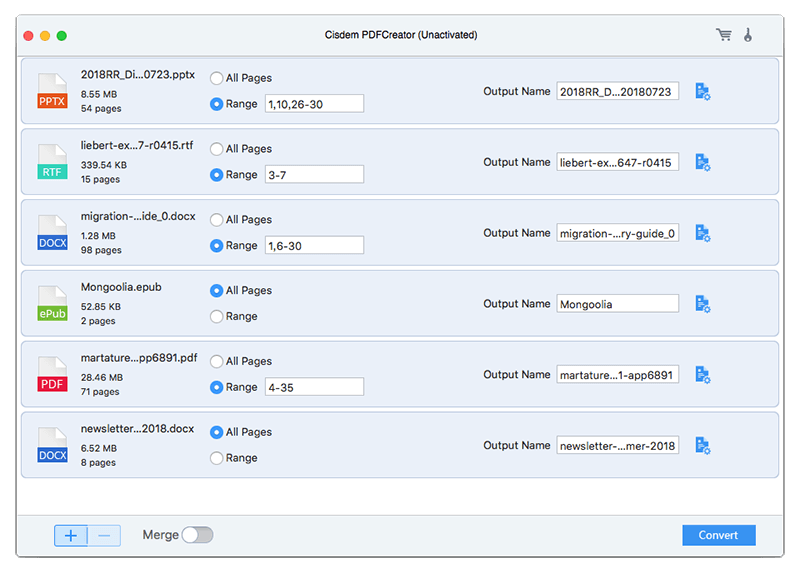Click output name field martature...1-app6891

[x=617, y=375]
